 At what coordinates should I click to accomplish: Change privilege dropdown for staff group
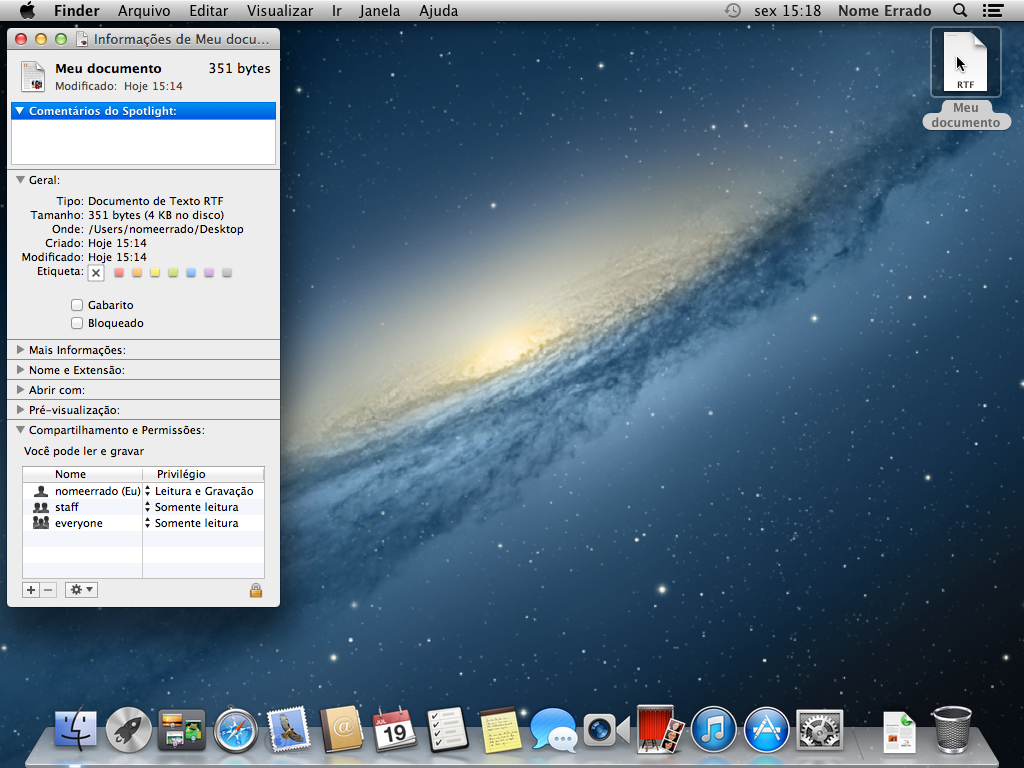(x=198, y=507)
